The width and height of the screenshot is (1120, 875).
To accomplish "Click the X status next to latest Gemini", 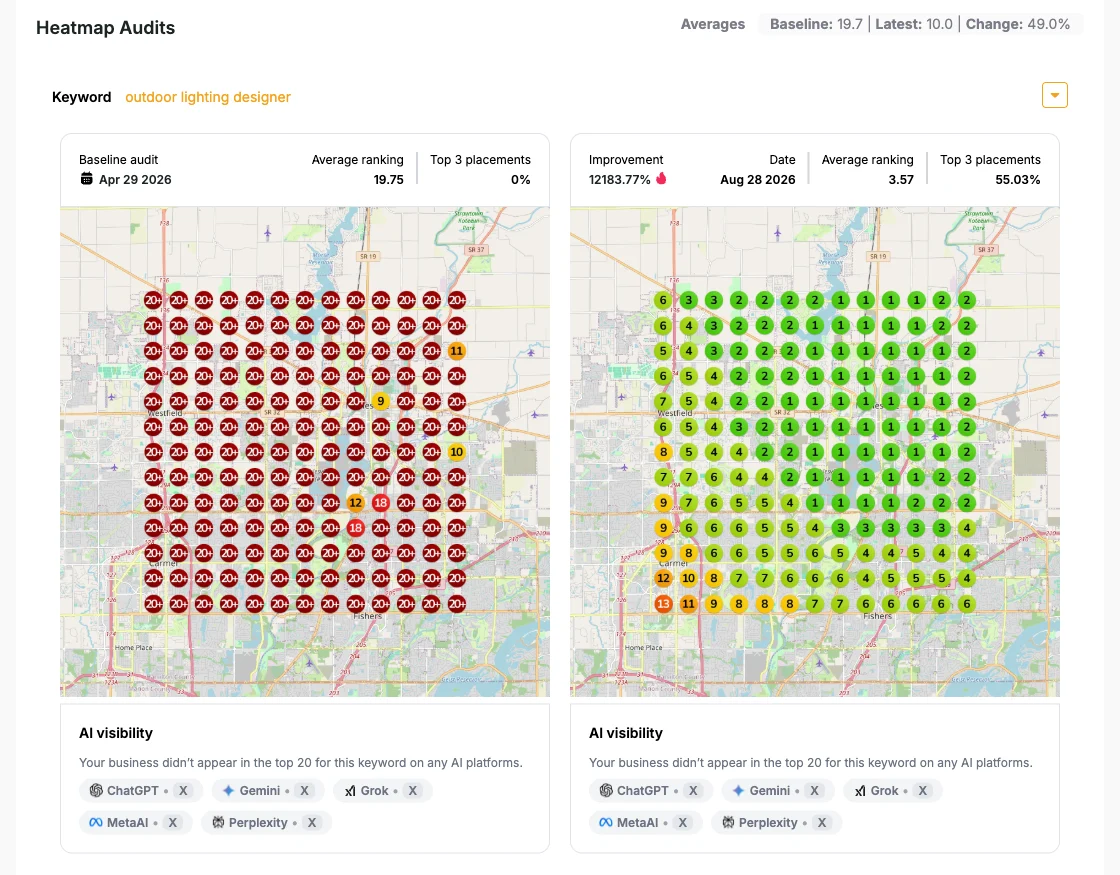I will [814, 791].
